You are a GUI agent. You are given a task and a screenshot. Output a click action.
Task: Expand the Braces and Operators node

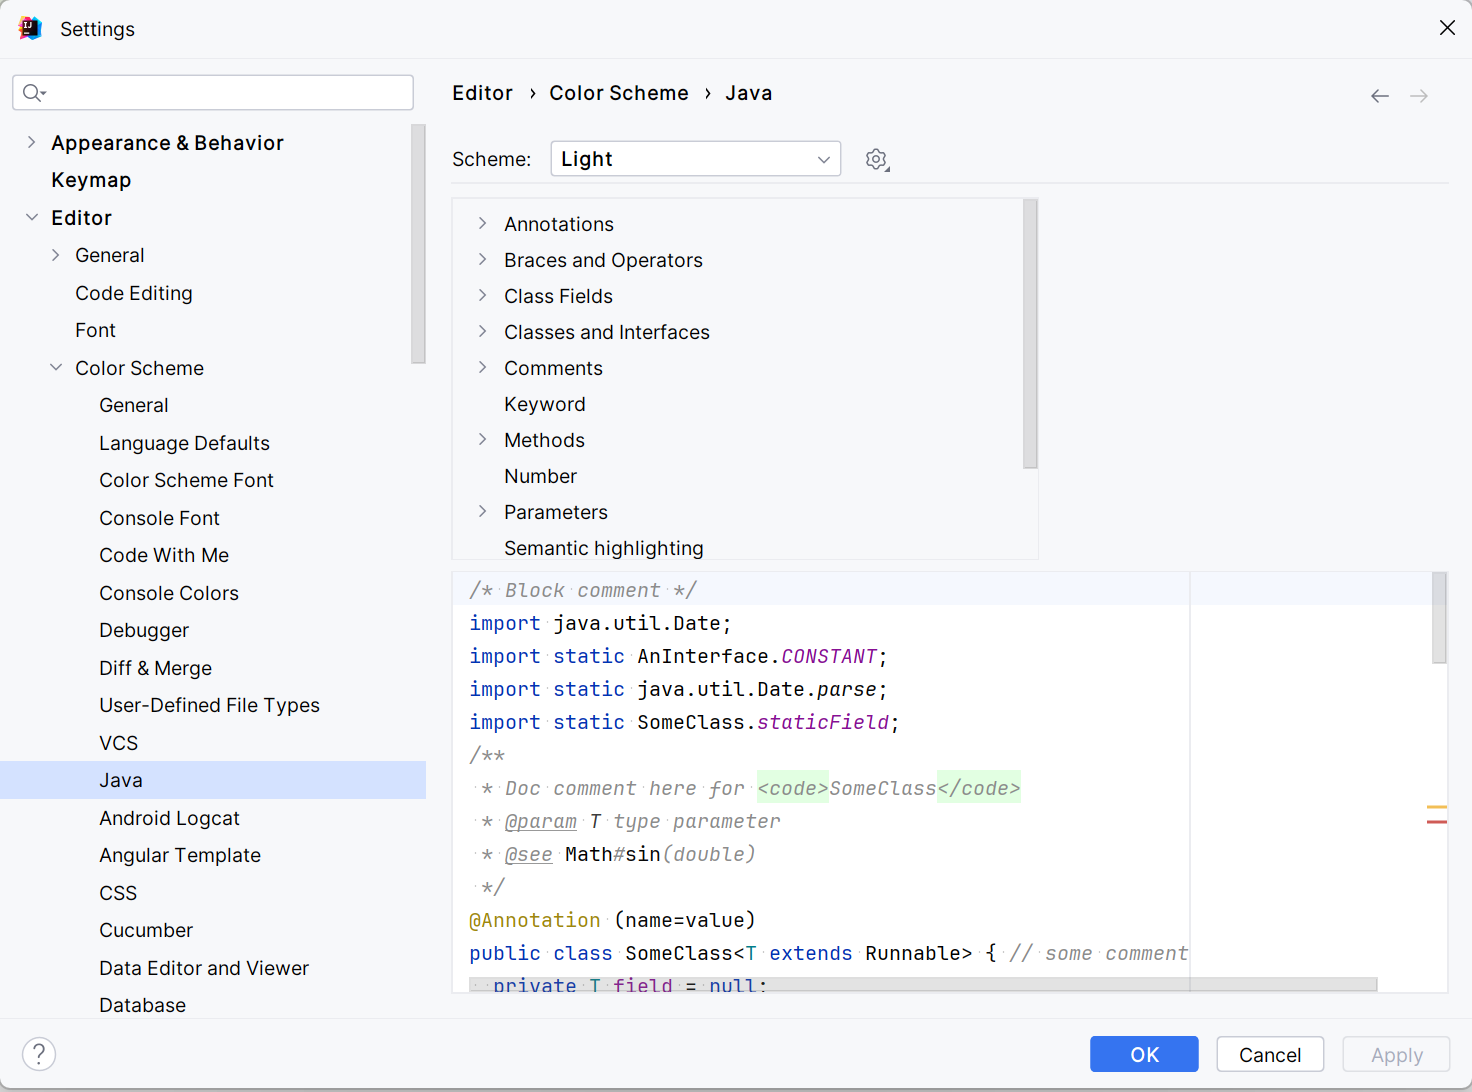483,260
